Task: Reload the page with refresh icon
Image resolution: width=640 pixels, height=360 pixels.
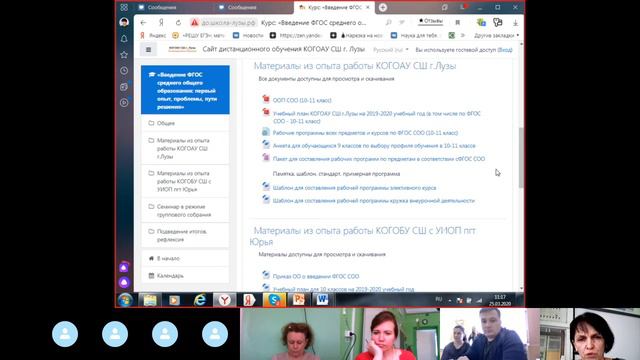Action: (178, 23)
